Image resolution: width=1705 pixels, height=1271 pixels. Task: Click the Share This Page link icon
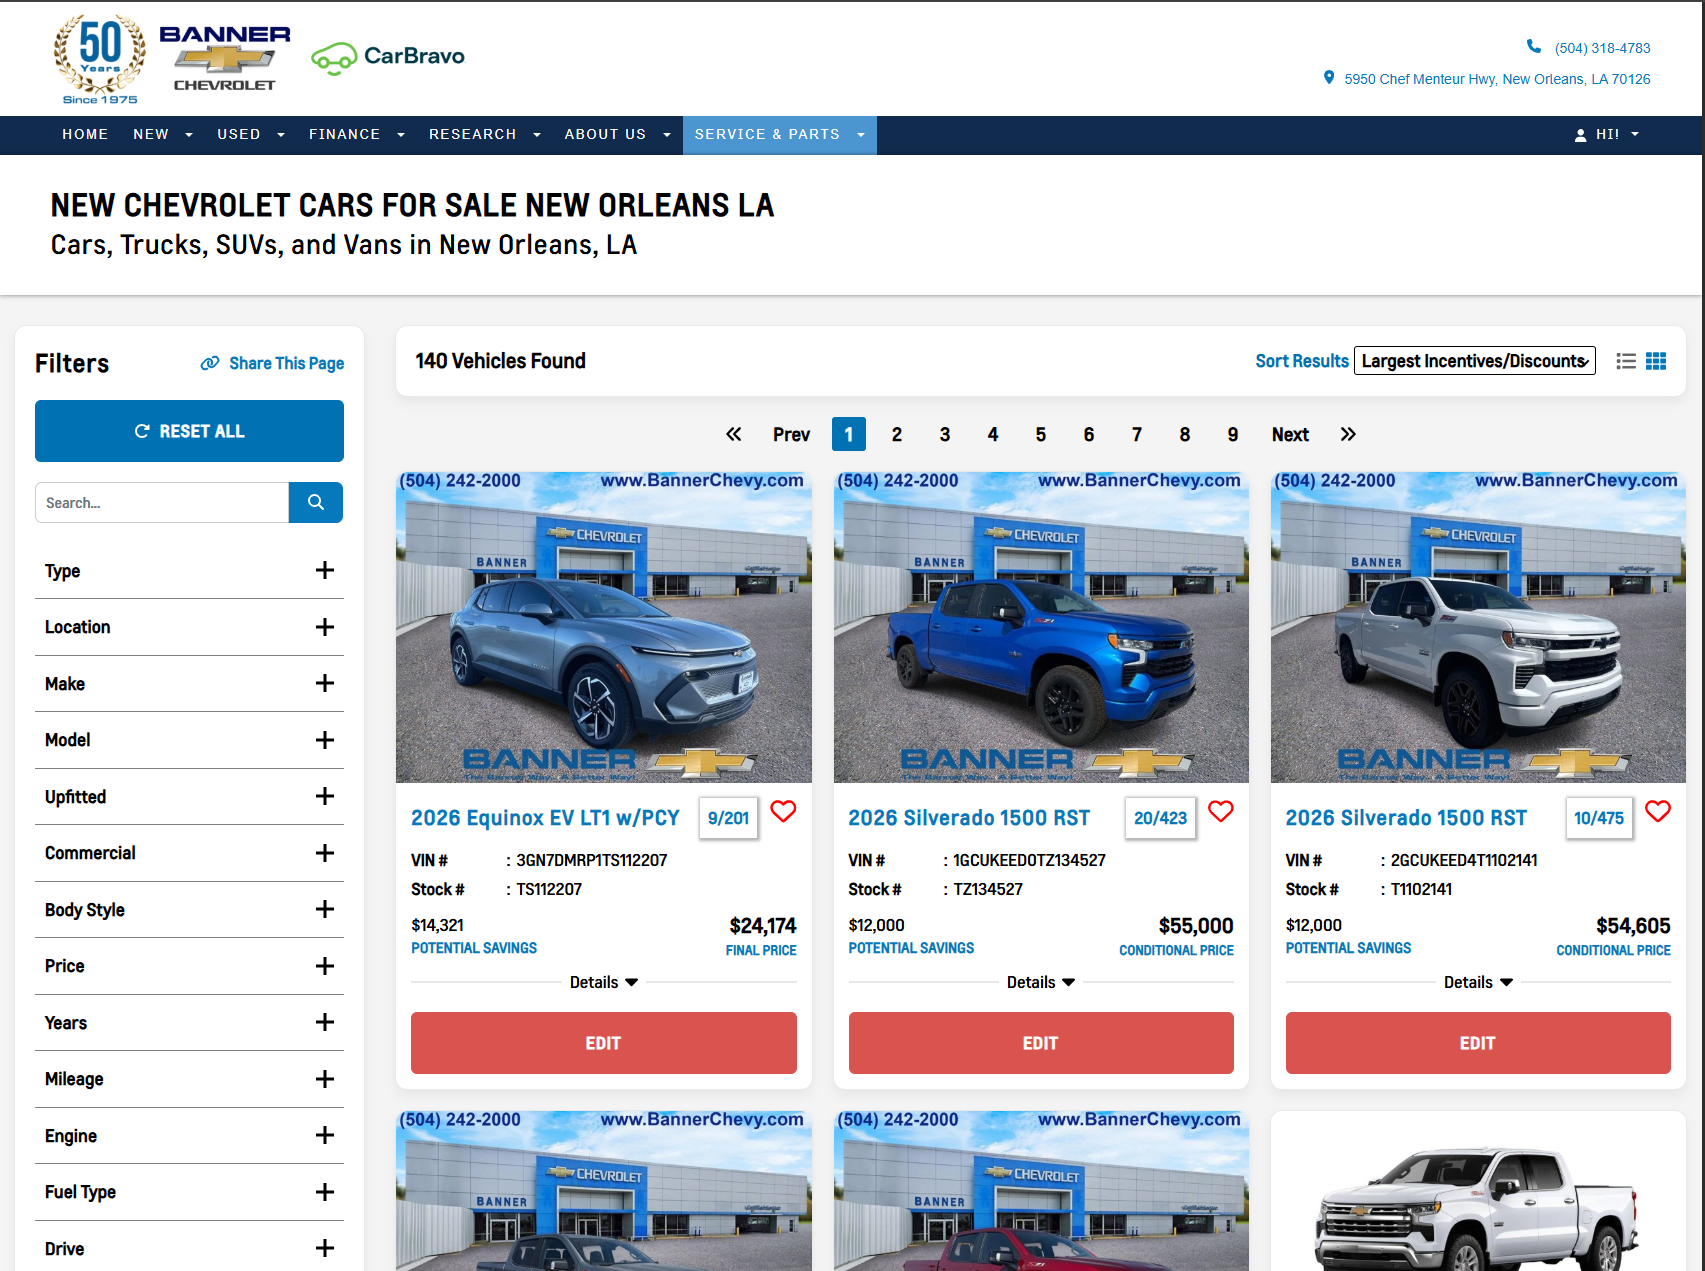click(x=210, y=363)
